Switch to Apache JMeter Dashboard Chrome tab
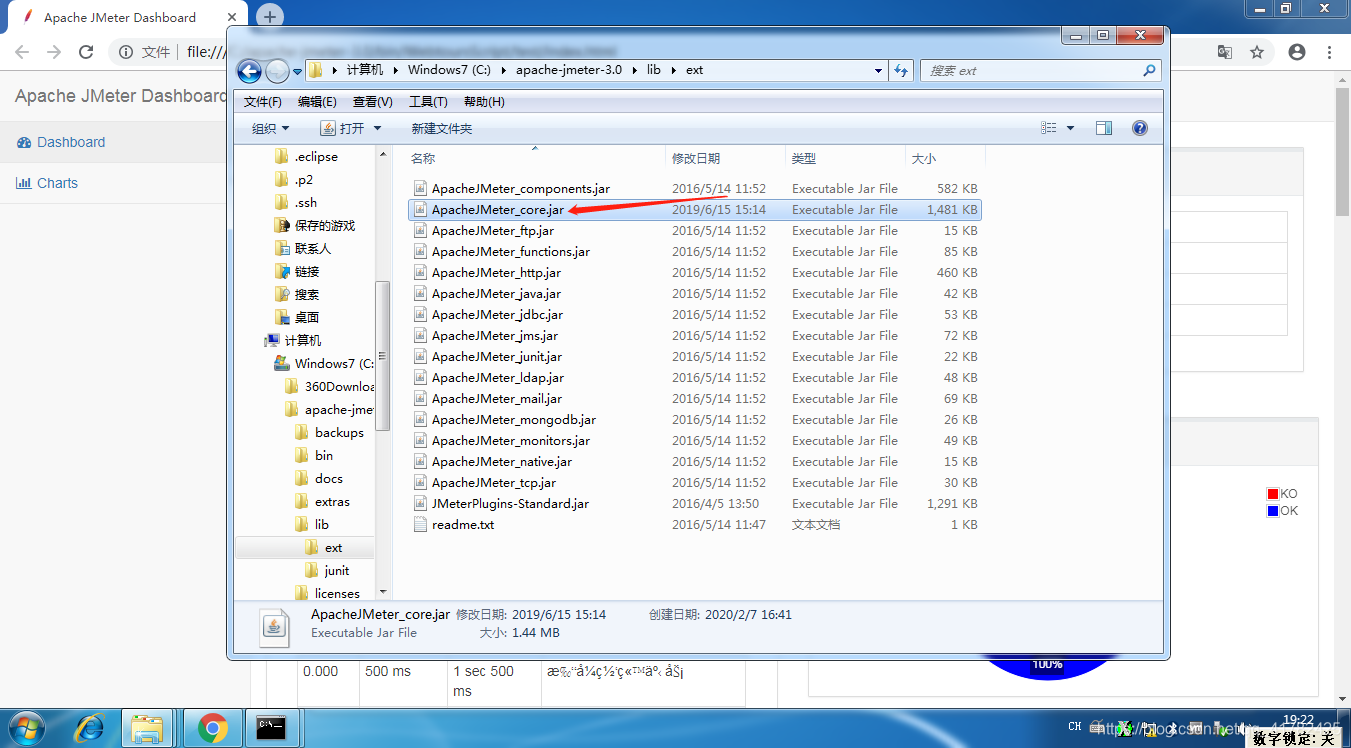The height and width of the screenshot is (748, 1351). click(x=120, y=17)
